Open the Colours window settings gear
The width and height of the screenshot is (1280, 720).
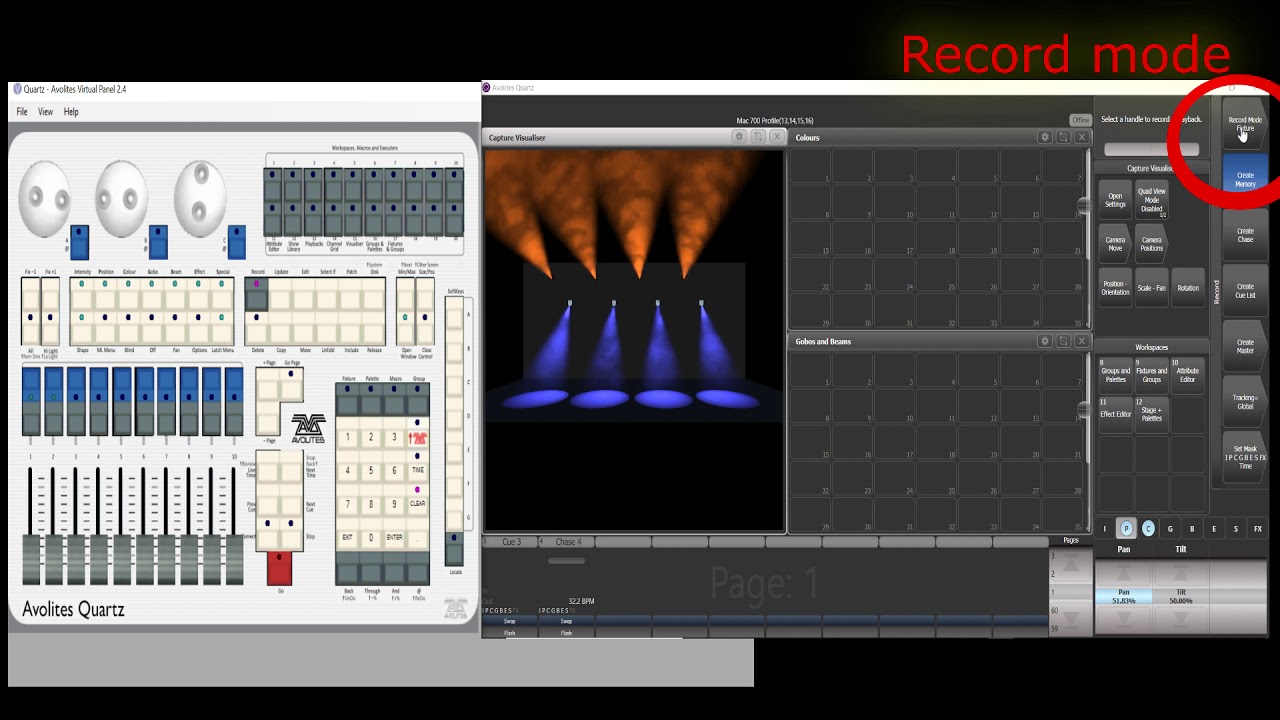pos(1045,137)
